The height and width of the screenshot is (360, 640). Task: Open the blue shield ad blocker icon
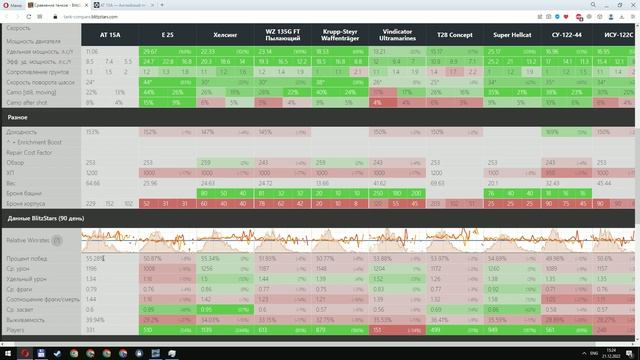point(557,17)
